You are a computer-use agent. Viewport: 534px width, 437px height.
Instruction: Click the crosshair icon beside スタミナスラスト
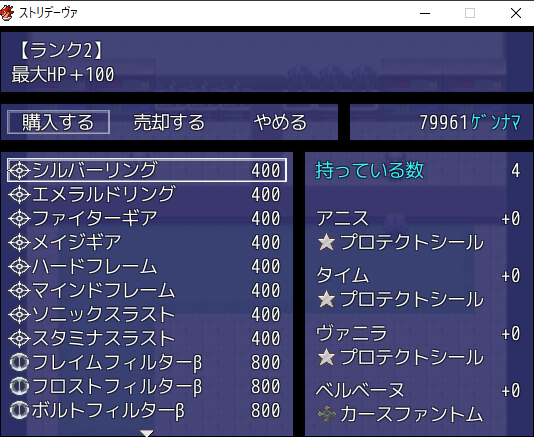pyautogui.click(x=19, y=338)
